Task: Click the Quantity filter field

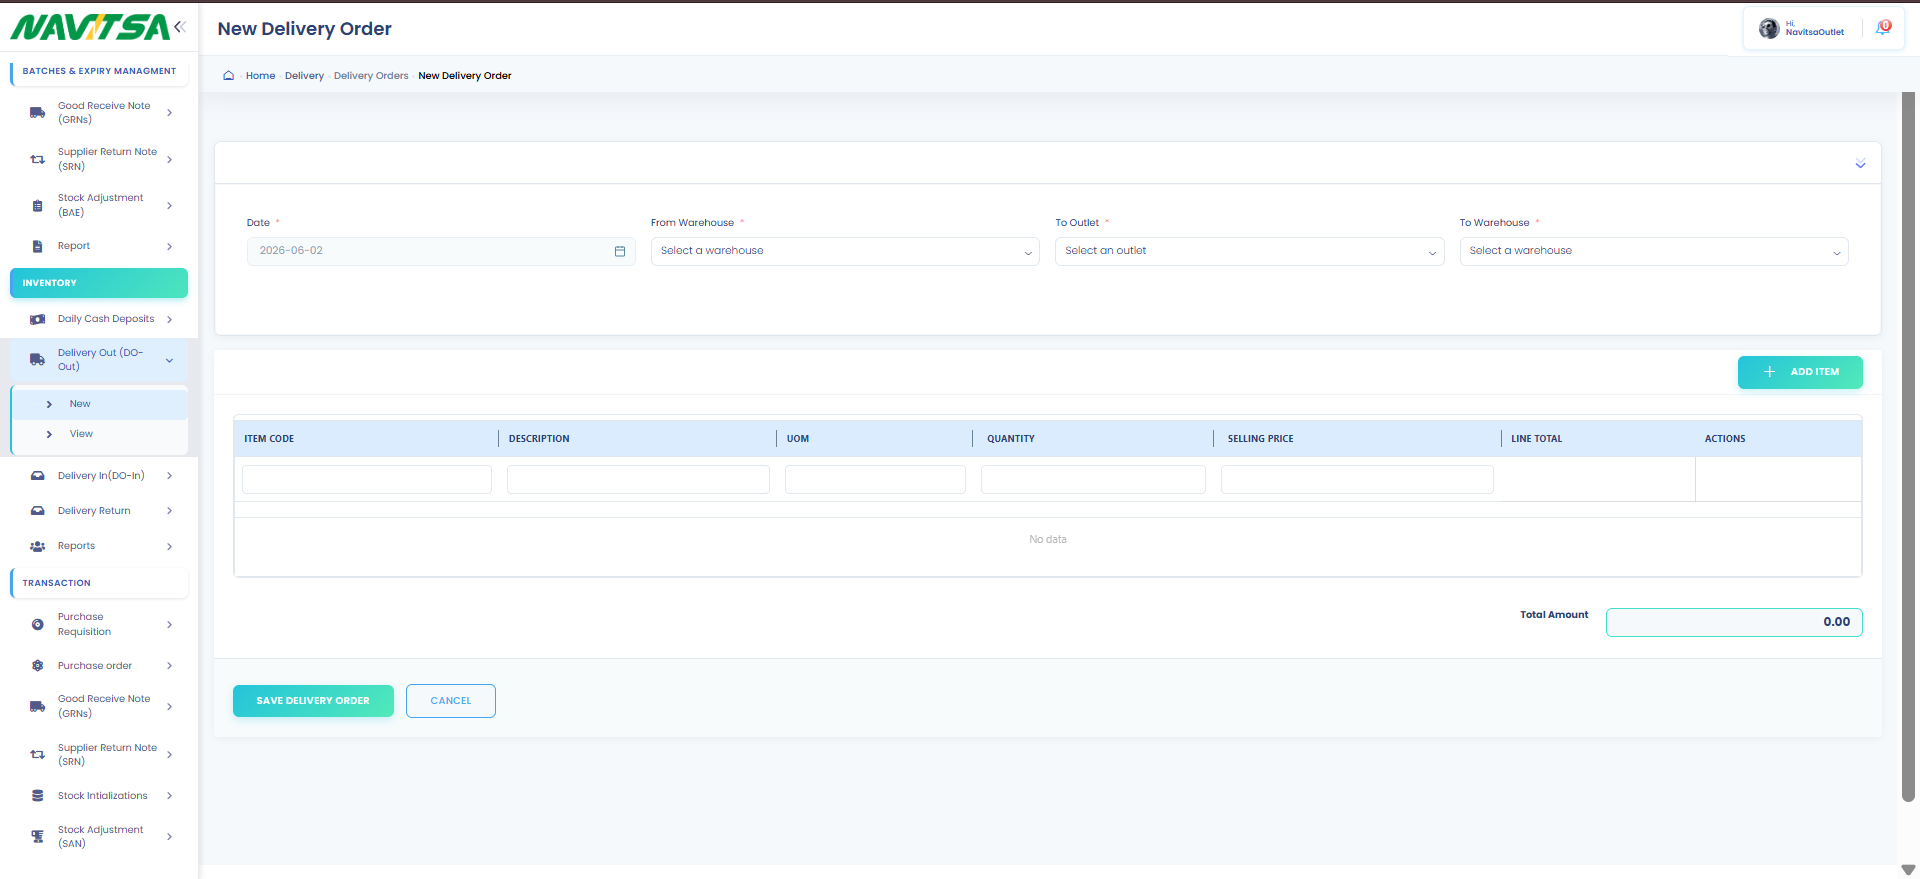Action: [1093, 480]
